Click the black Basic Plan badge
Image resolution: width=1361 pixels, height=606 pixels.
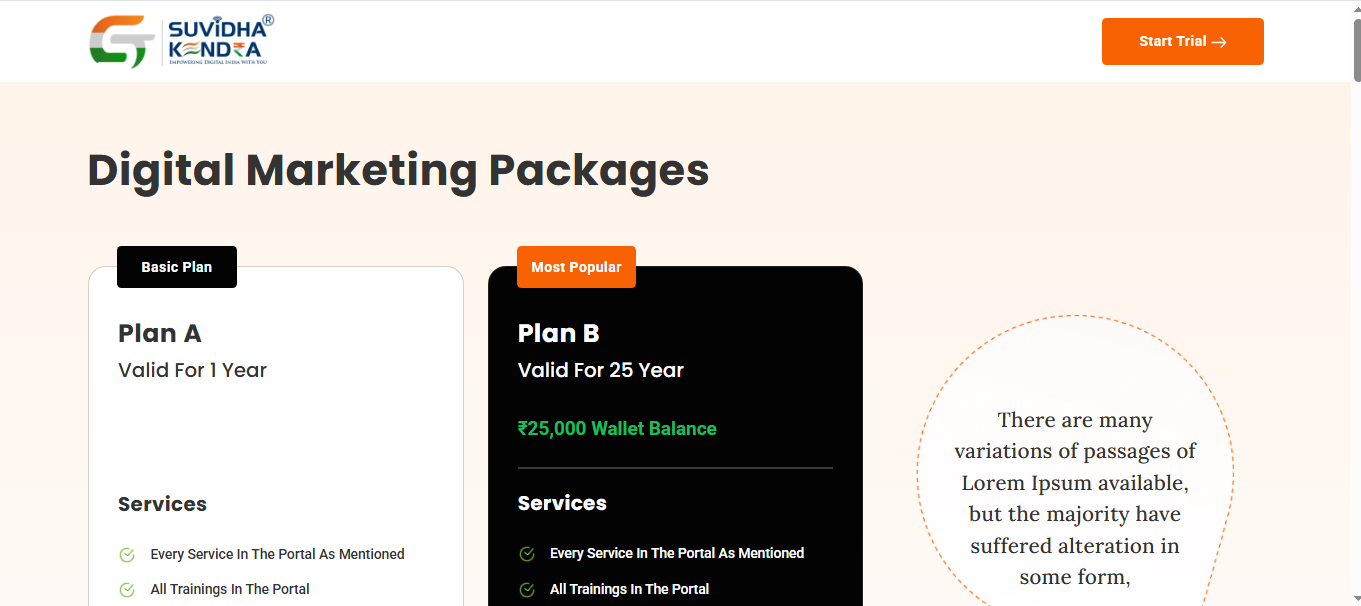tap(177, 267)
